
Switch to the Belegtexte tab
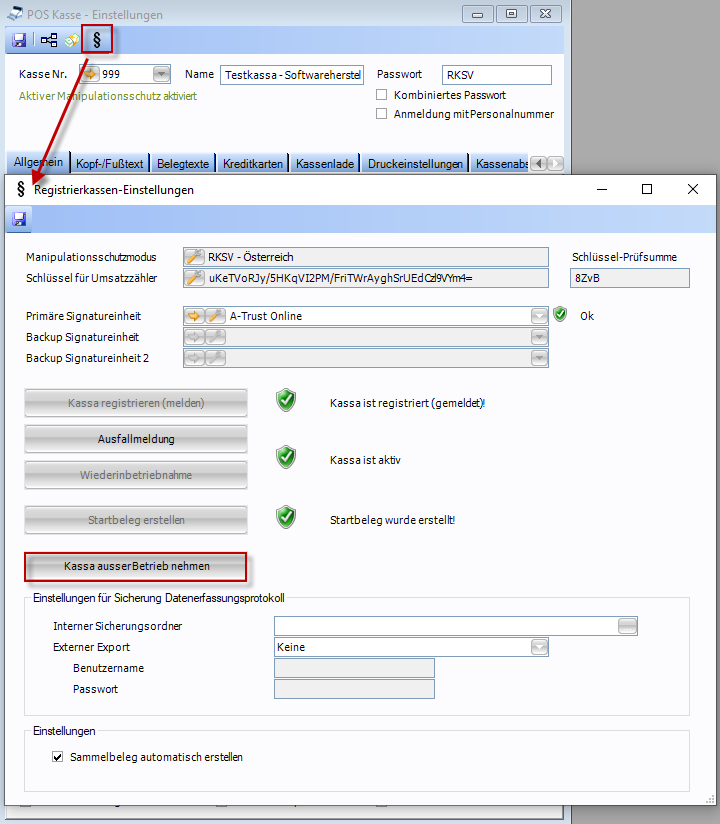pos(183,163)
